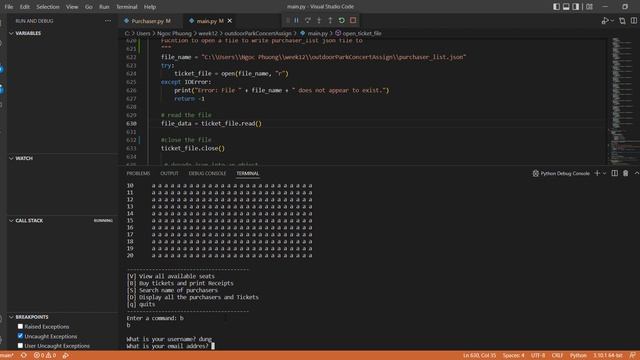
Task: Change the end of line CRLF setting
Action: click(x=557, y=356)
